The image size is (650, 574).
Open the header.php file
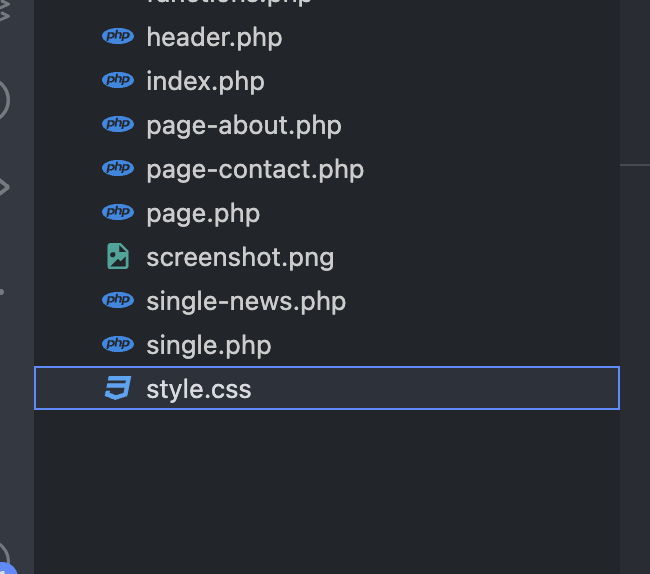214,38
